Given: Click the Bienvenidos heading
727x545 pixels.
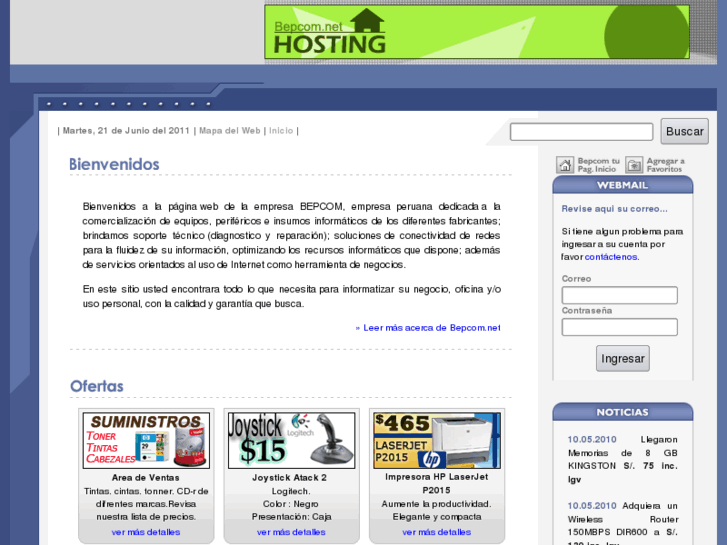Looking at the screenshot, I should click(x=114, y=164).
